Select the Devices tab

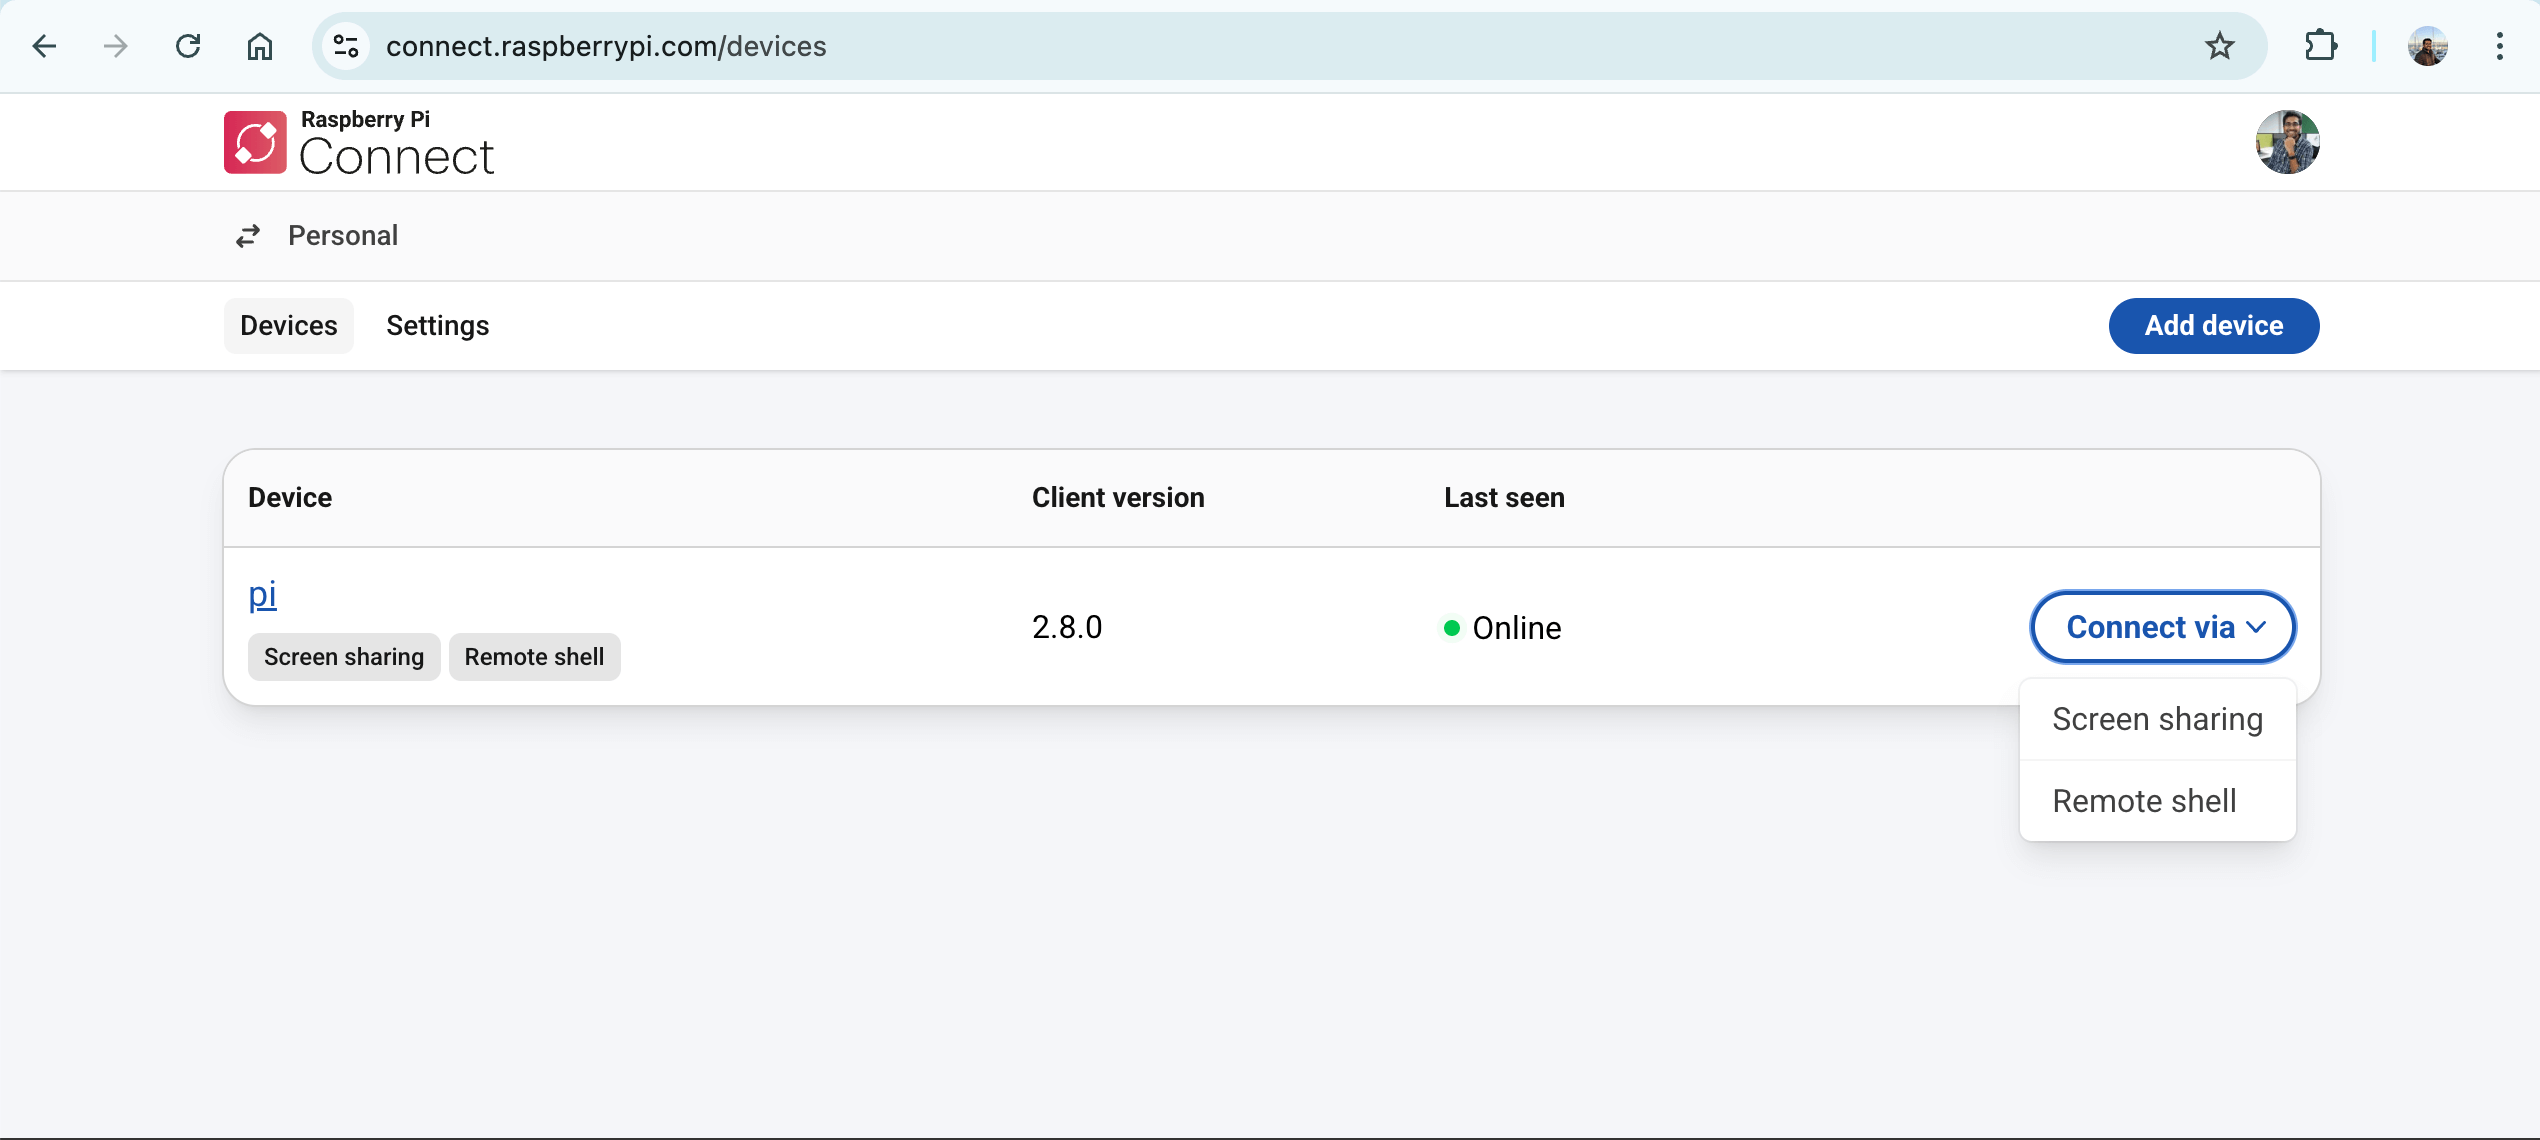click(288, 326)
